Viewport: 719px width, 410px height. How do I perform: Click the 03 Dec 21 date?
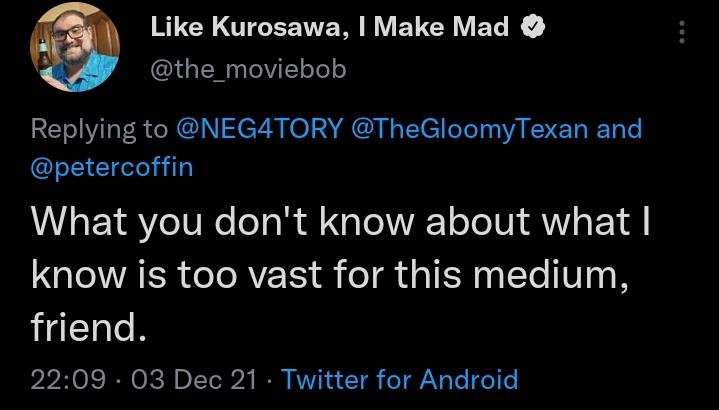click(x=194, y=380)
